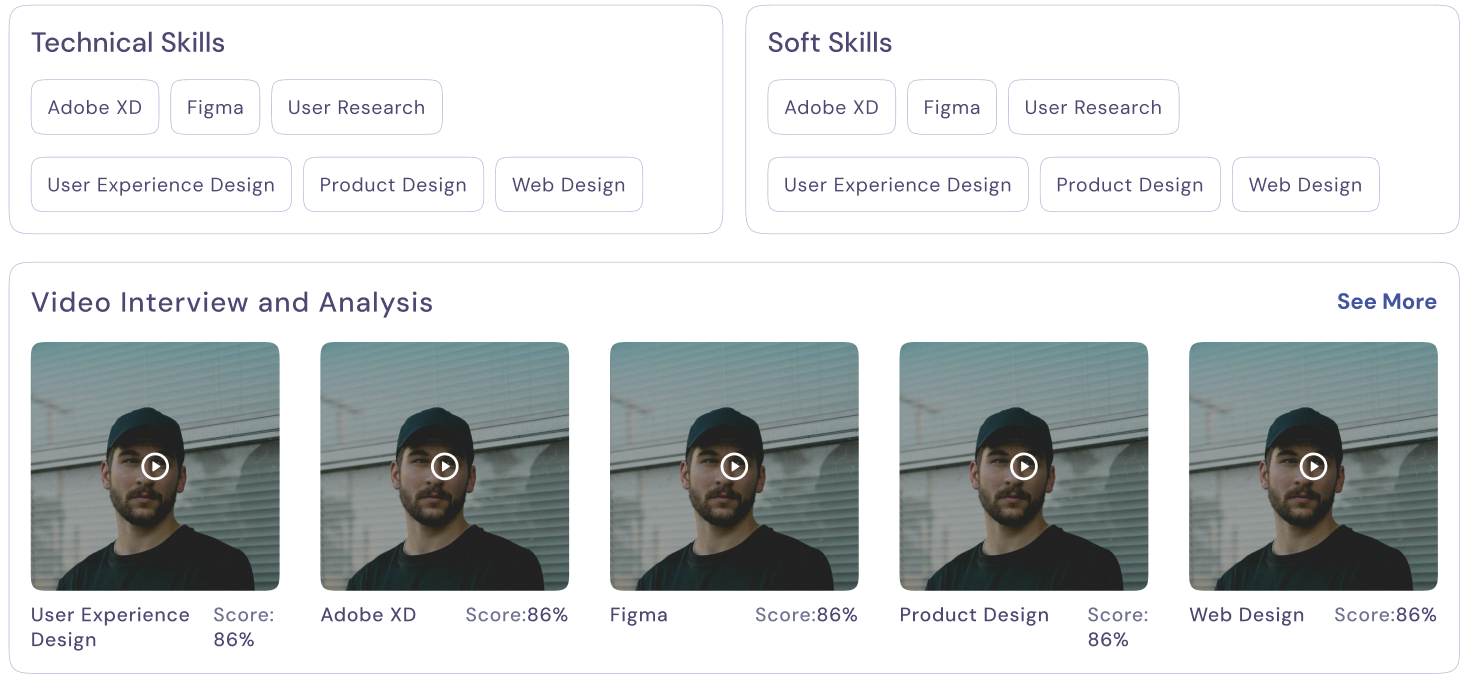Viewport: 1466px width, 680px height.
Task: Pick Web Design tag in Soft Skills
Action: (x=1305, y=185)
